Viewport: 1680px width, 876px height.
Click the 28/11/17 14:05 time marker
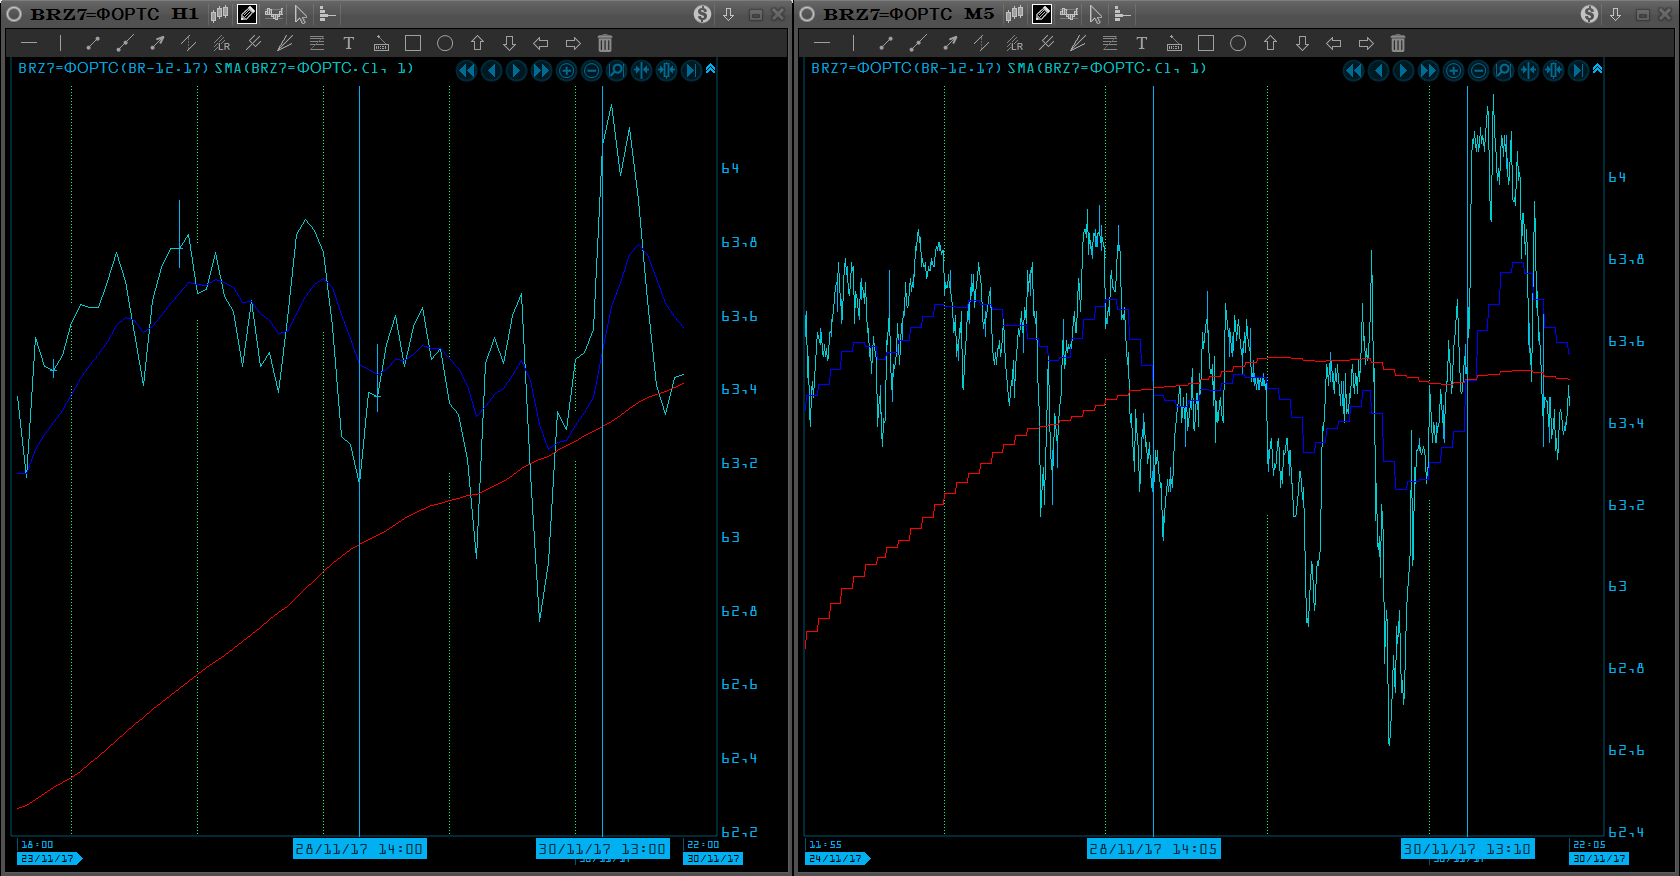[1153, 849]
